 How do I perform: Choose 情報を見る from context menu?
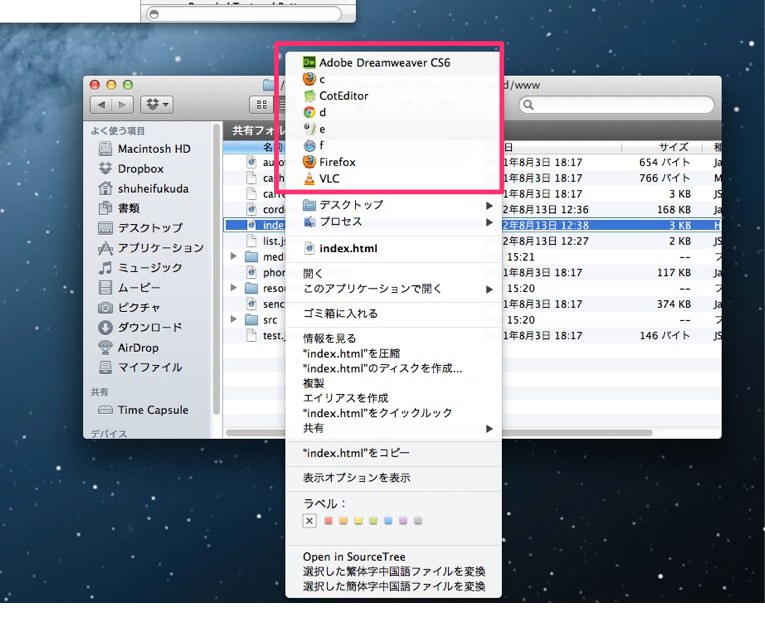[x=330, y=338]
